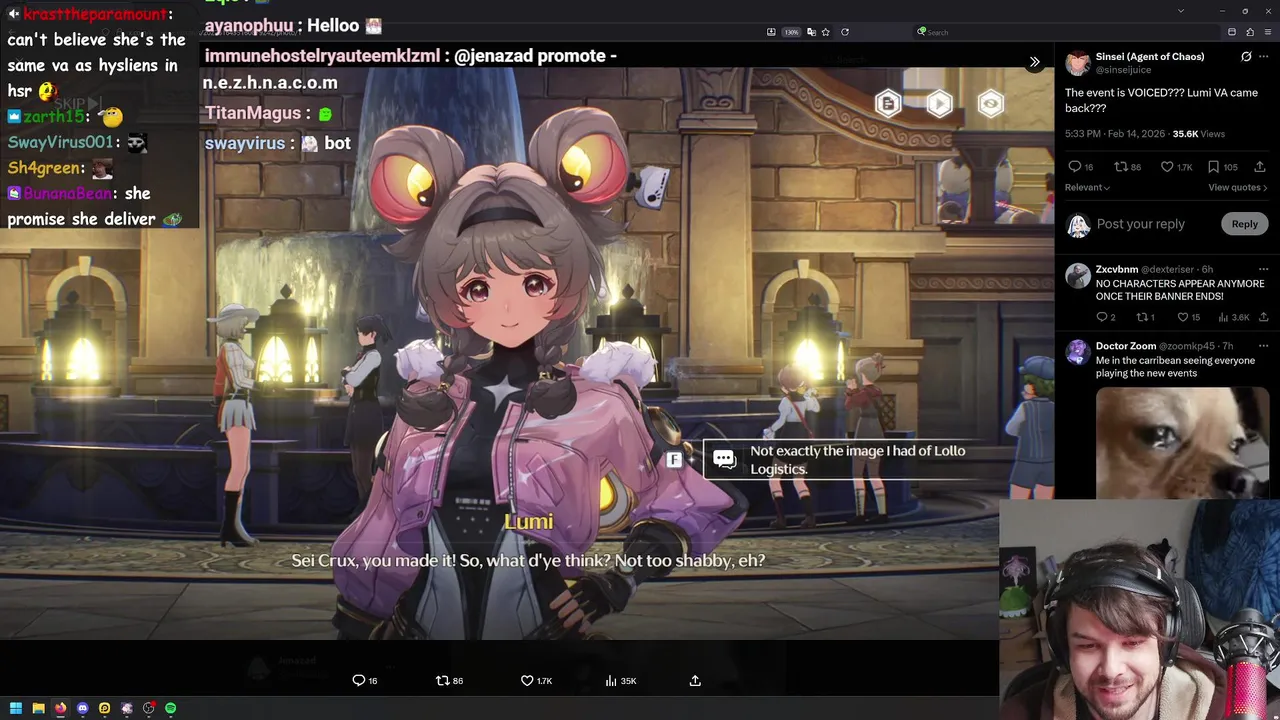Open the in-game dialogue log icon
This screenshot has height=720, width=1280.
coord(888,104)
